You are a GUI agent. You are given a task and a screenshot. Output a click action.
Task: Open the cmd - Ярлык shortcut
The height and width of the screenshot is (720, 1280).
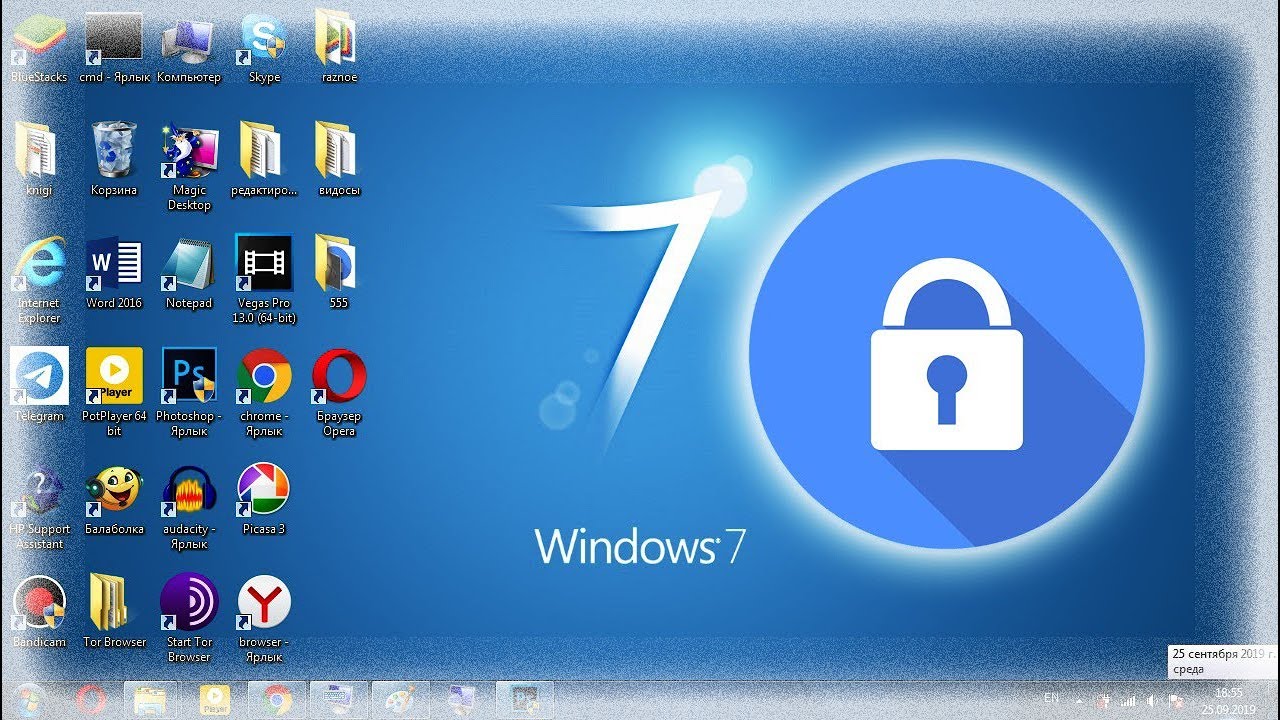[x=114, y=46]
